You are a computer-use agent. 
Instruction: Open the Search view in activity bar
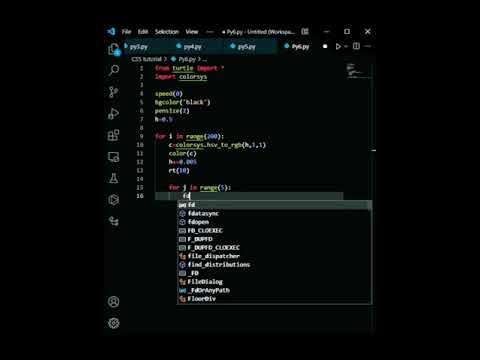point(114,70)
